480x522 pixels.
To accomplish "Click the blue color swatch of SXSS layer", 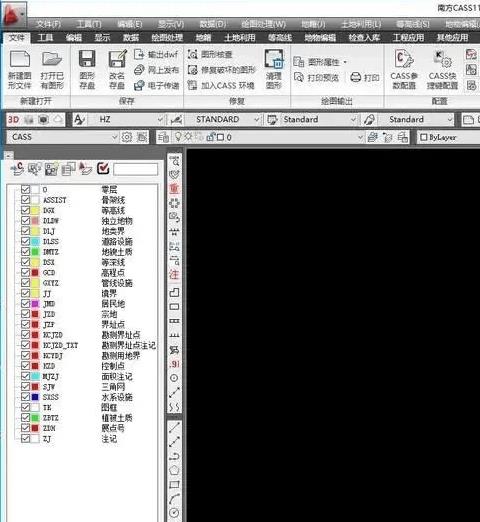I will tap(35, 397).
